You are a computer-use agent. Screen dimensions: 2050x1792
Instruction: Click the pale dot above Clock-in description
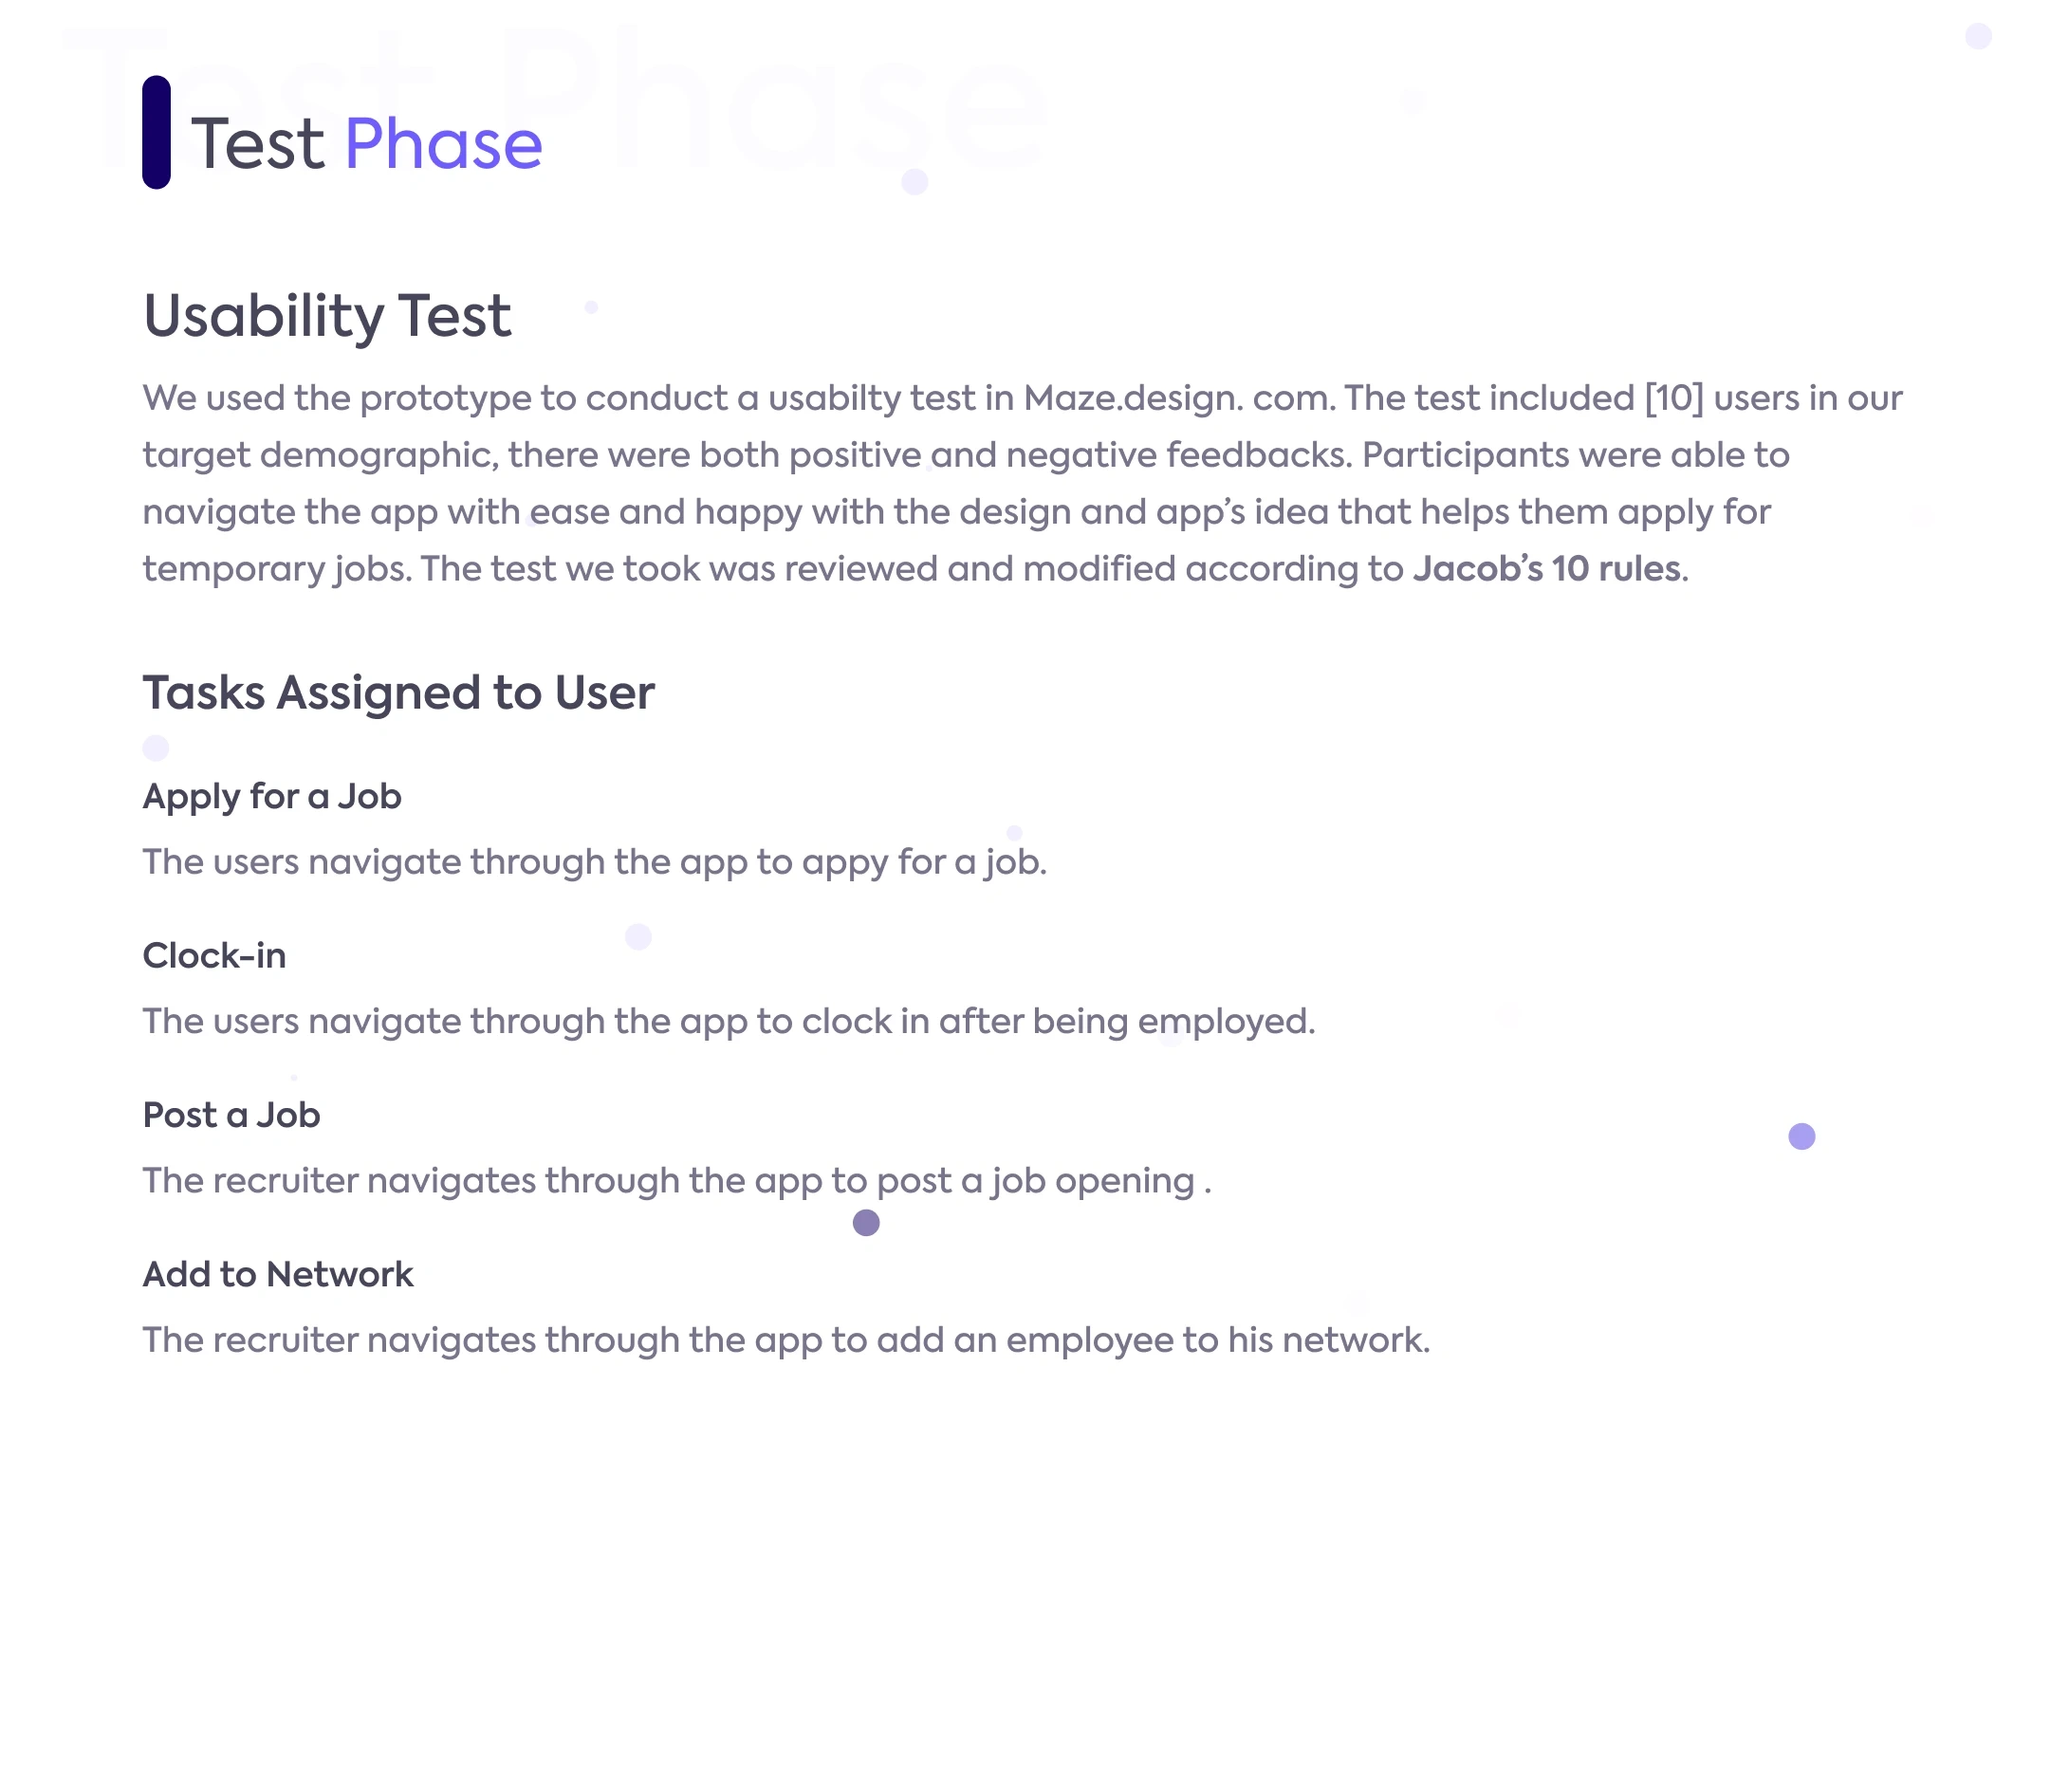tap(638, 936)
